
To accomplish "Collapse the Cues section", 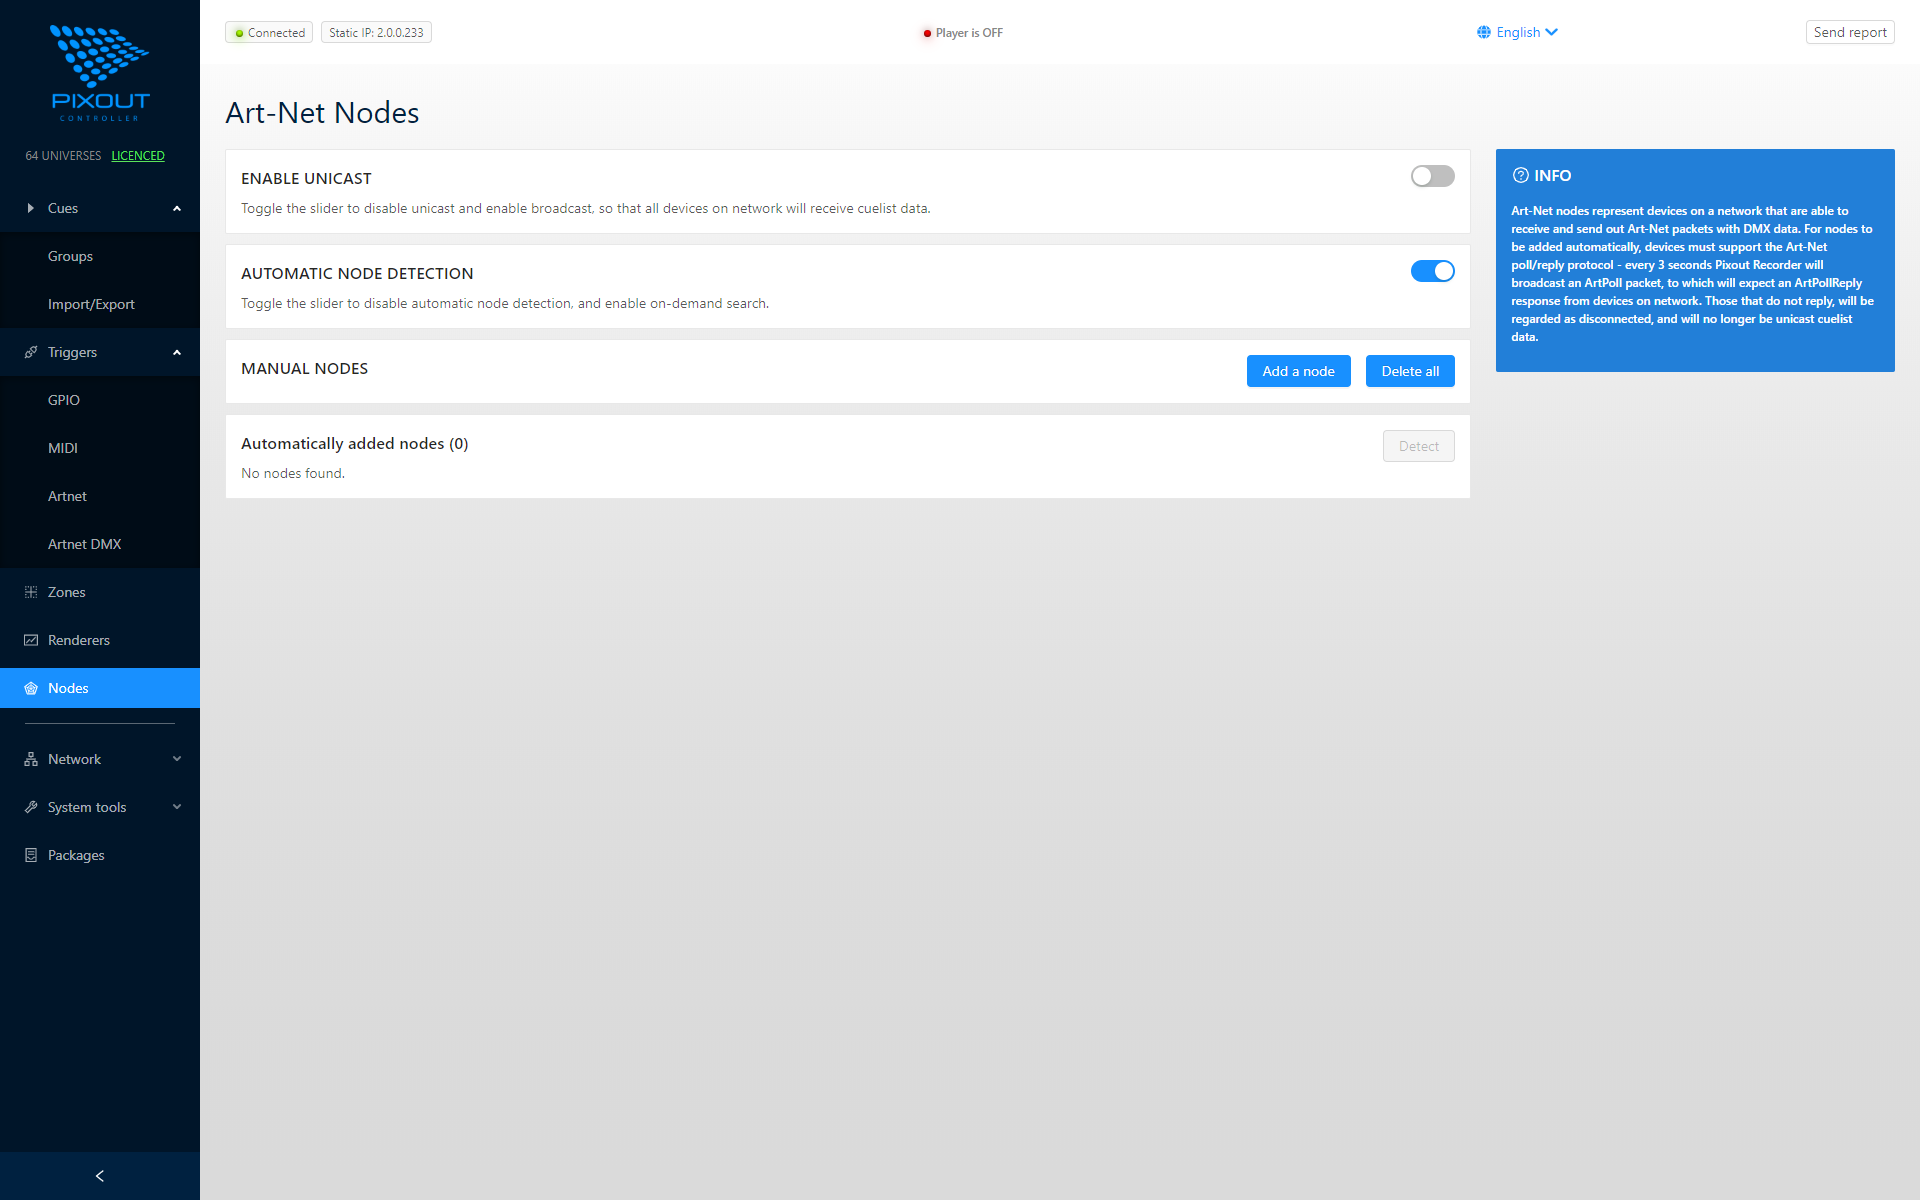I will point(177,208).
